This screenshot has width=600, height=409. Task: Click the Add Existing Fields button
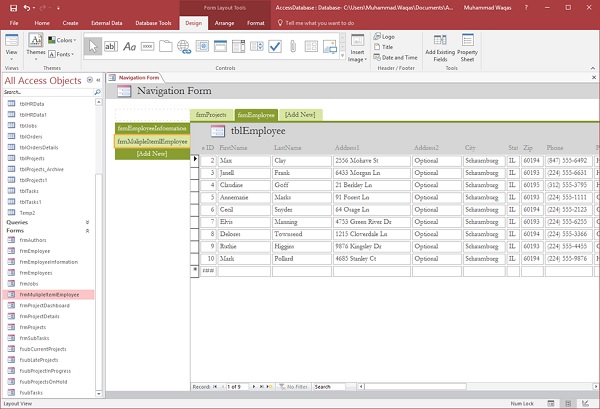440,48
